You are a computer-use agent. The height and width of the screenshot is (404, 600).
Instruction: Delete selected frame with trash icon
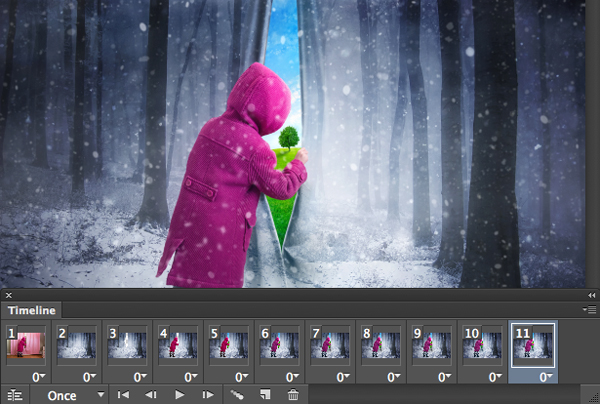coord(293,395)
